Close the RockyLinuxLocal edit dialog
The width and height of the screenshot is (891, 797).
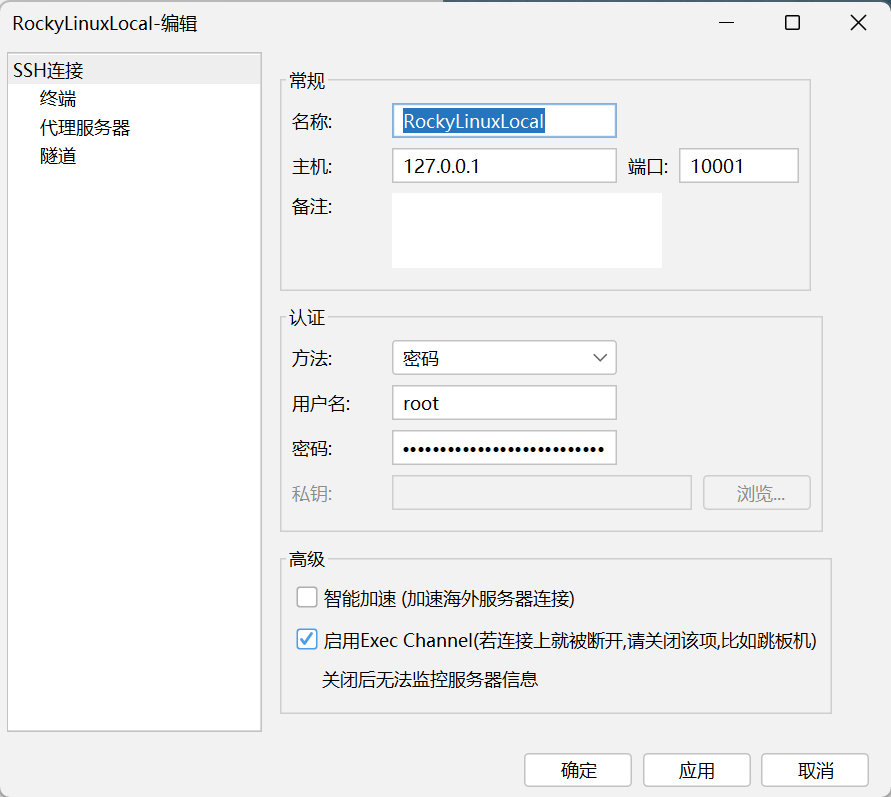[x=858, y=23]
